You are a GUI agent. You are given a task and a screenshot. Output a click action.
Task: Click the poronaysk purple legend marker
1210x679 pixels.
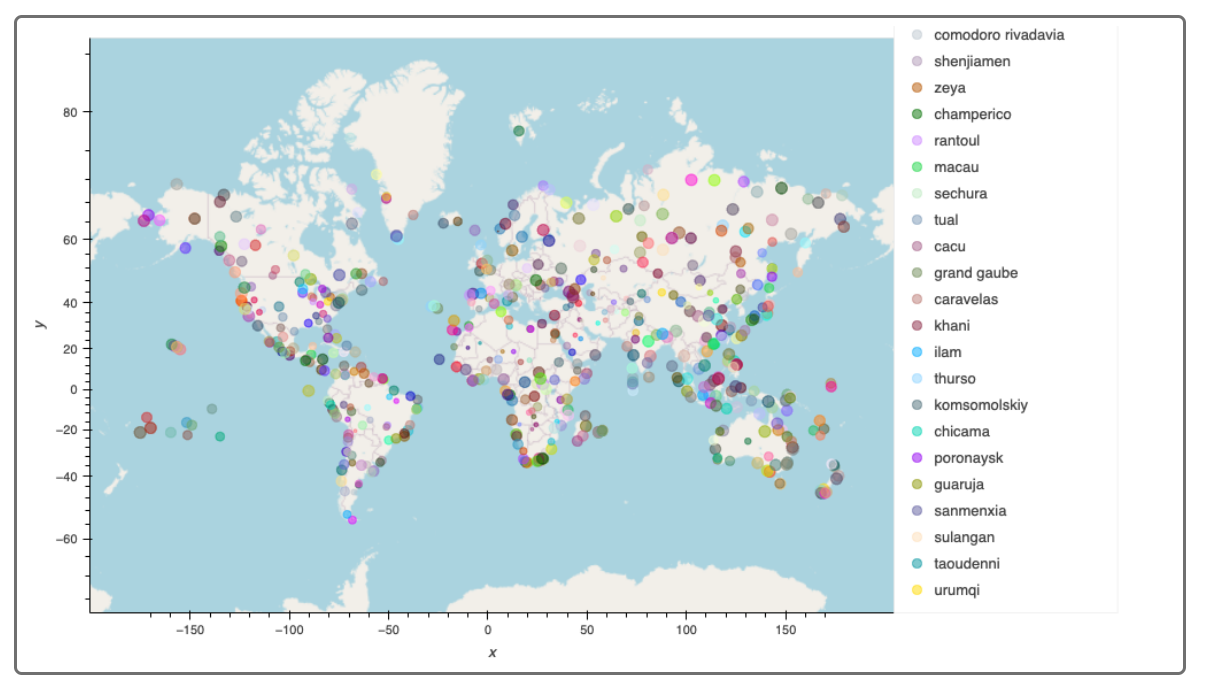click(x=917, y=457)
